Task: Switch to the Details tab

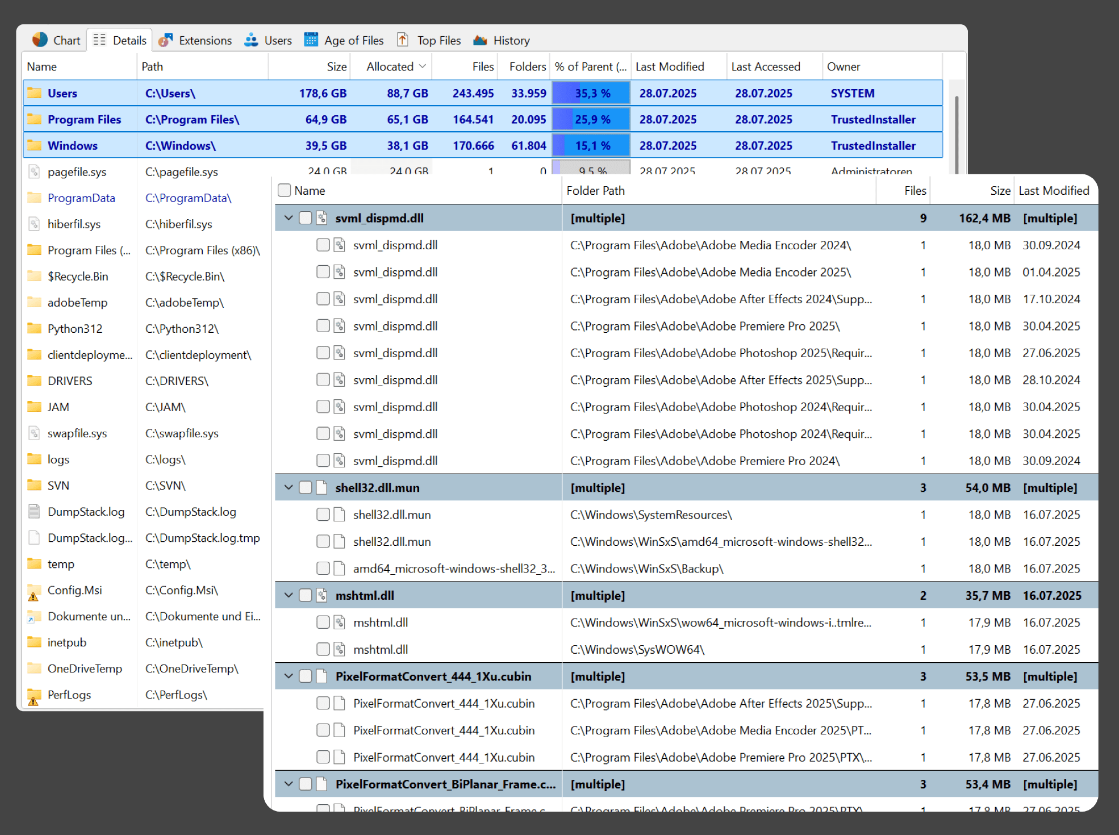Action: point(119,40)
